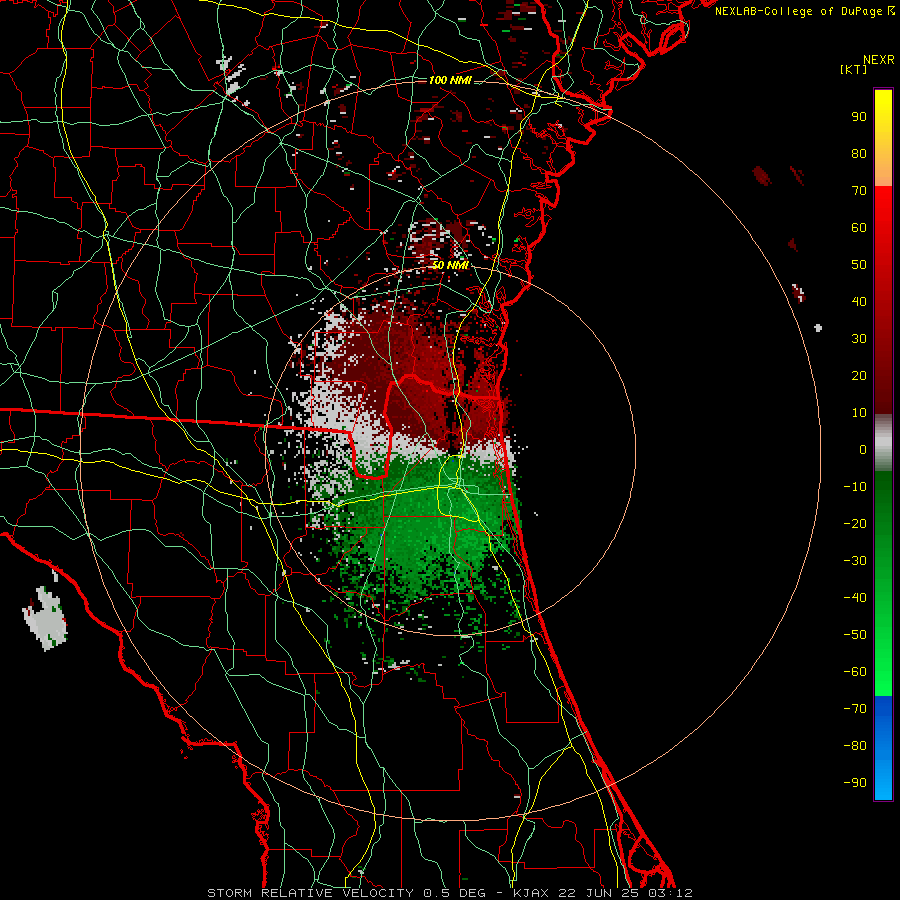Click the [KT] units label
The image size is (900, 900).
coord(853,69)
